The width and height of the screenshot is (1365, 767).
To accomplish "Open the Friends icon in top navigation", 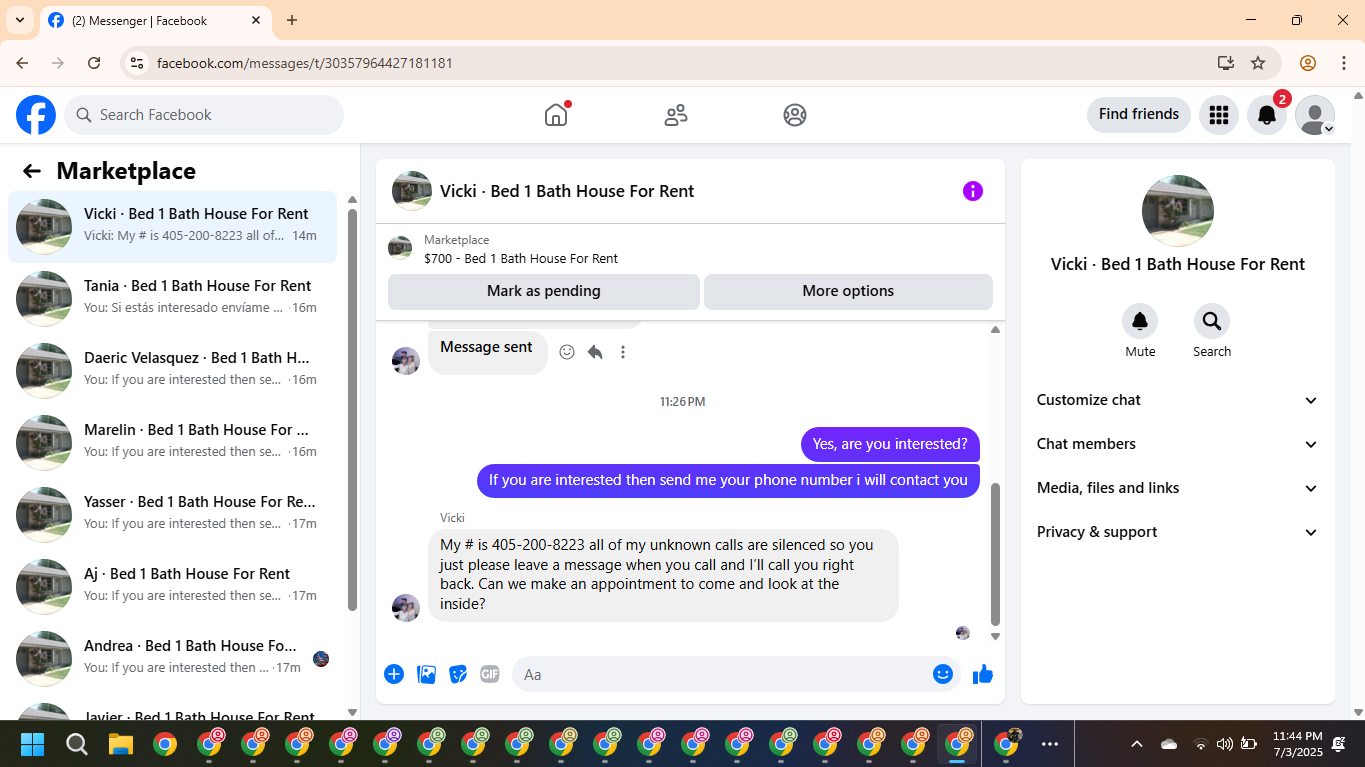I will pyautogui.click(x=676, y=115).
